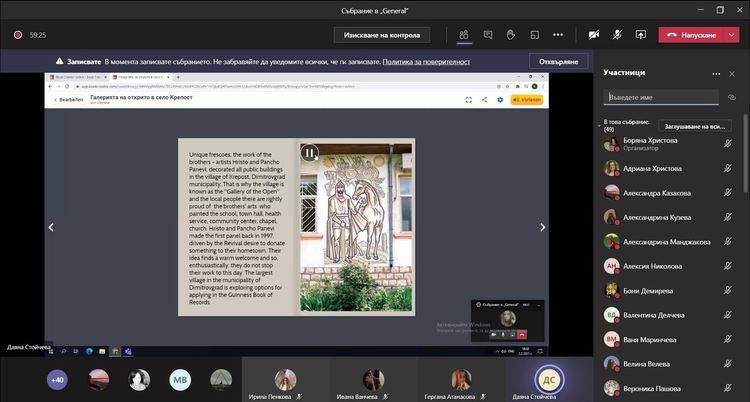750x402 pixels.
Task: Click microphone icon for Александрина Кузева
Action: tap(728, 217)
